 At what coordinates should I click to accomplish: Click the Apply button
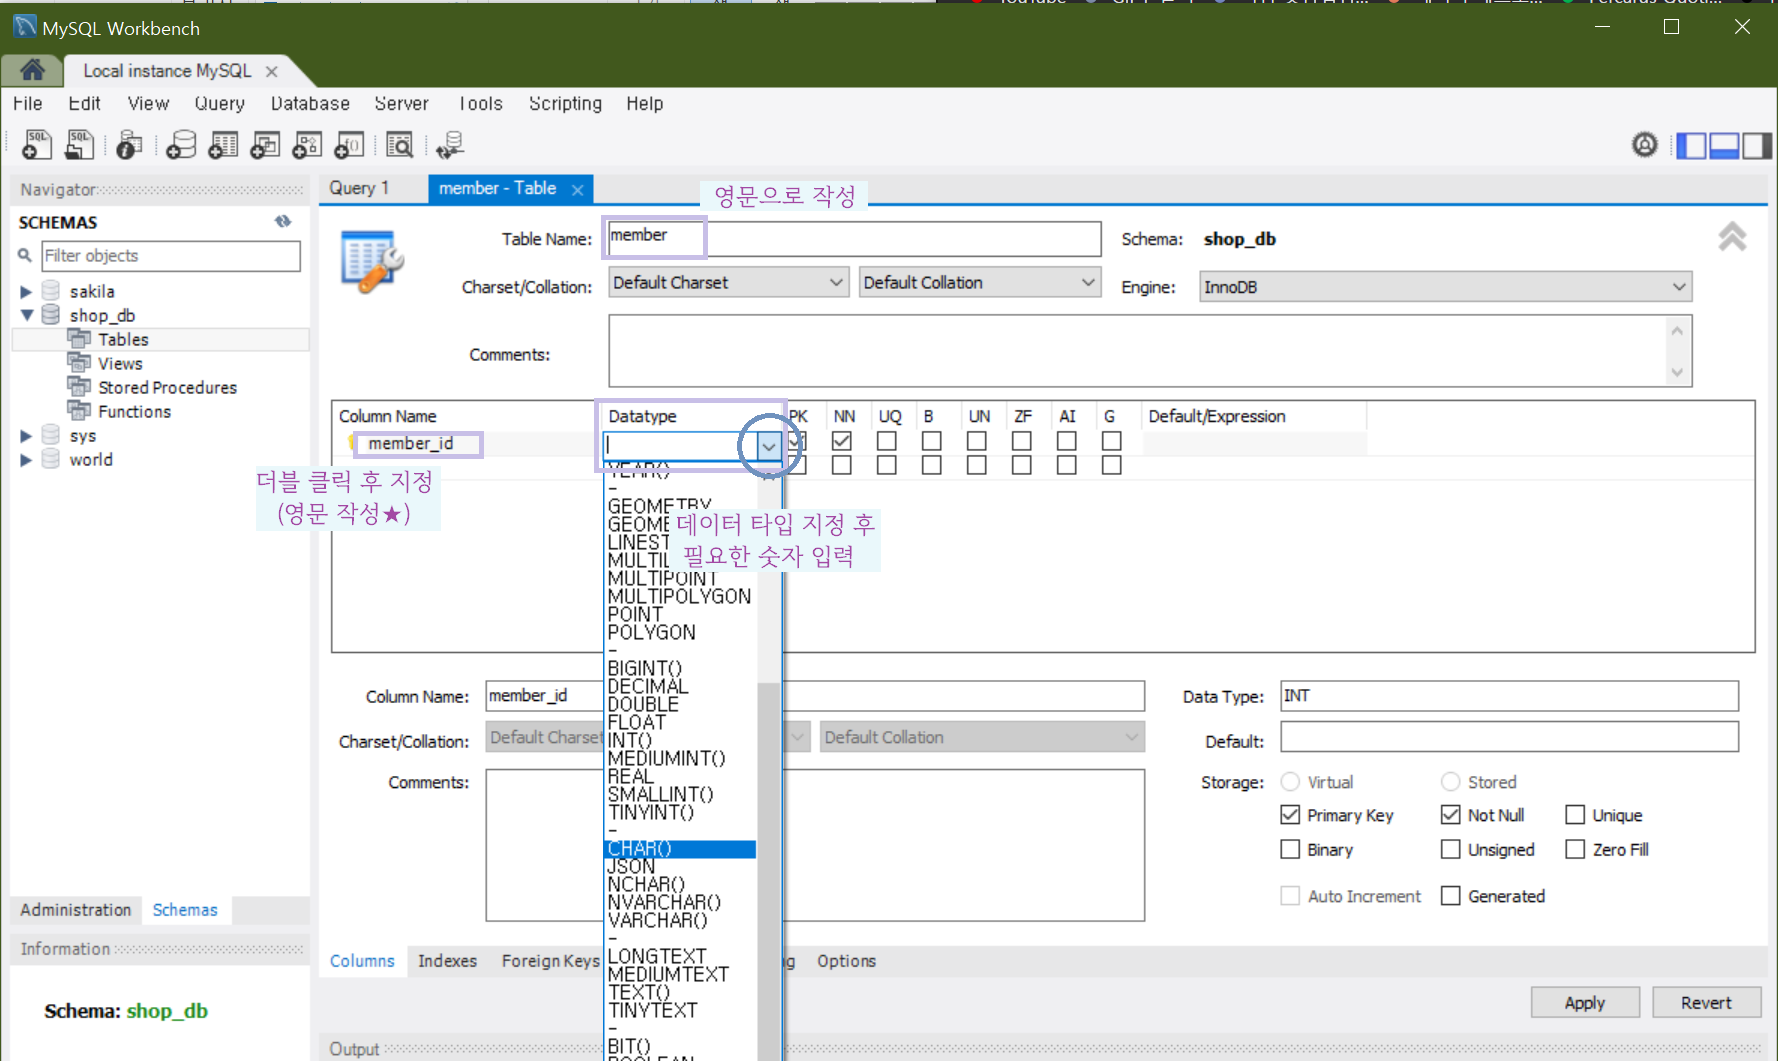(1585, 1003)
